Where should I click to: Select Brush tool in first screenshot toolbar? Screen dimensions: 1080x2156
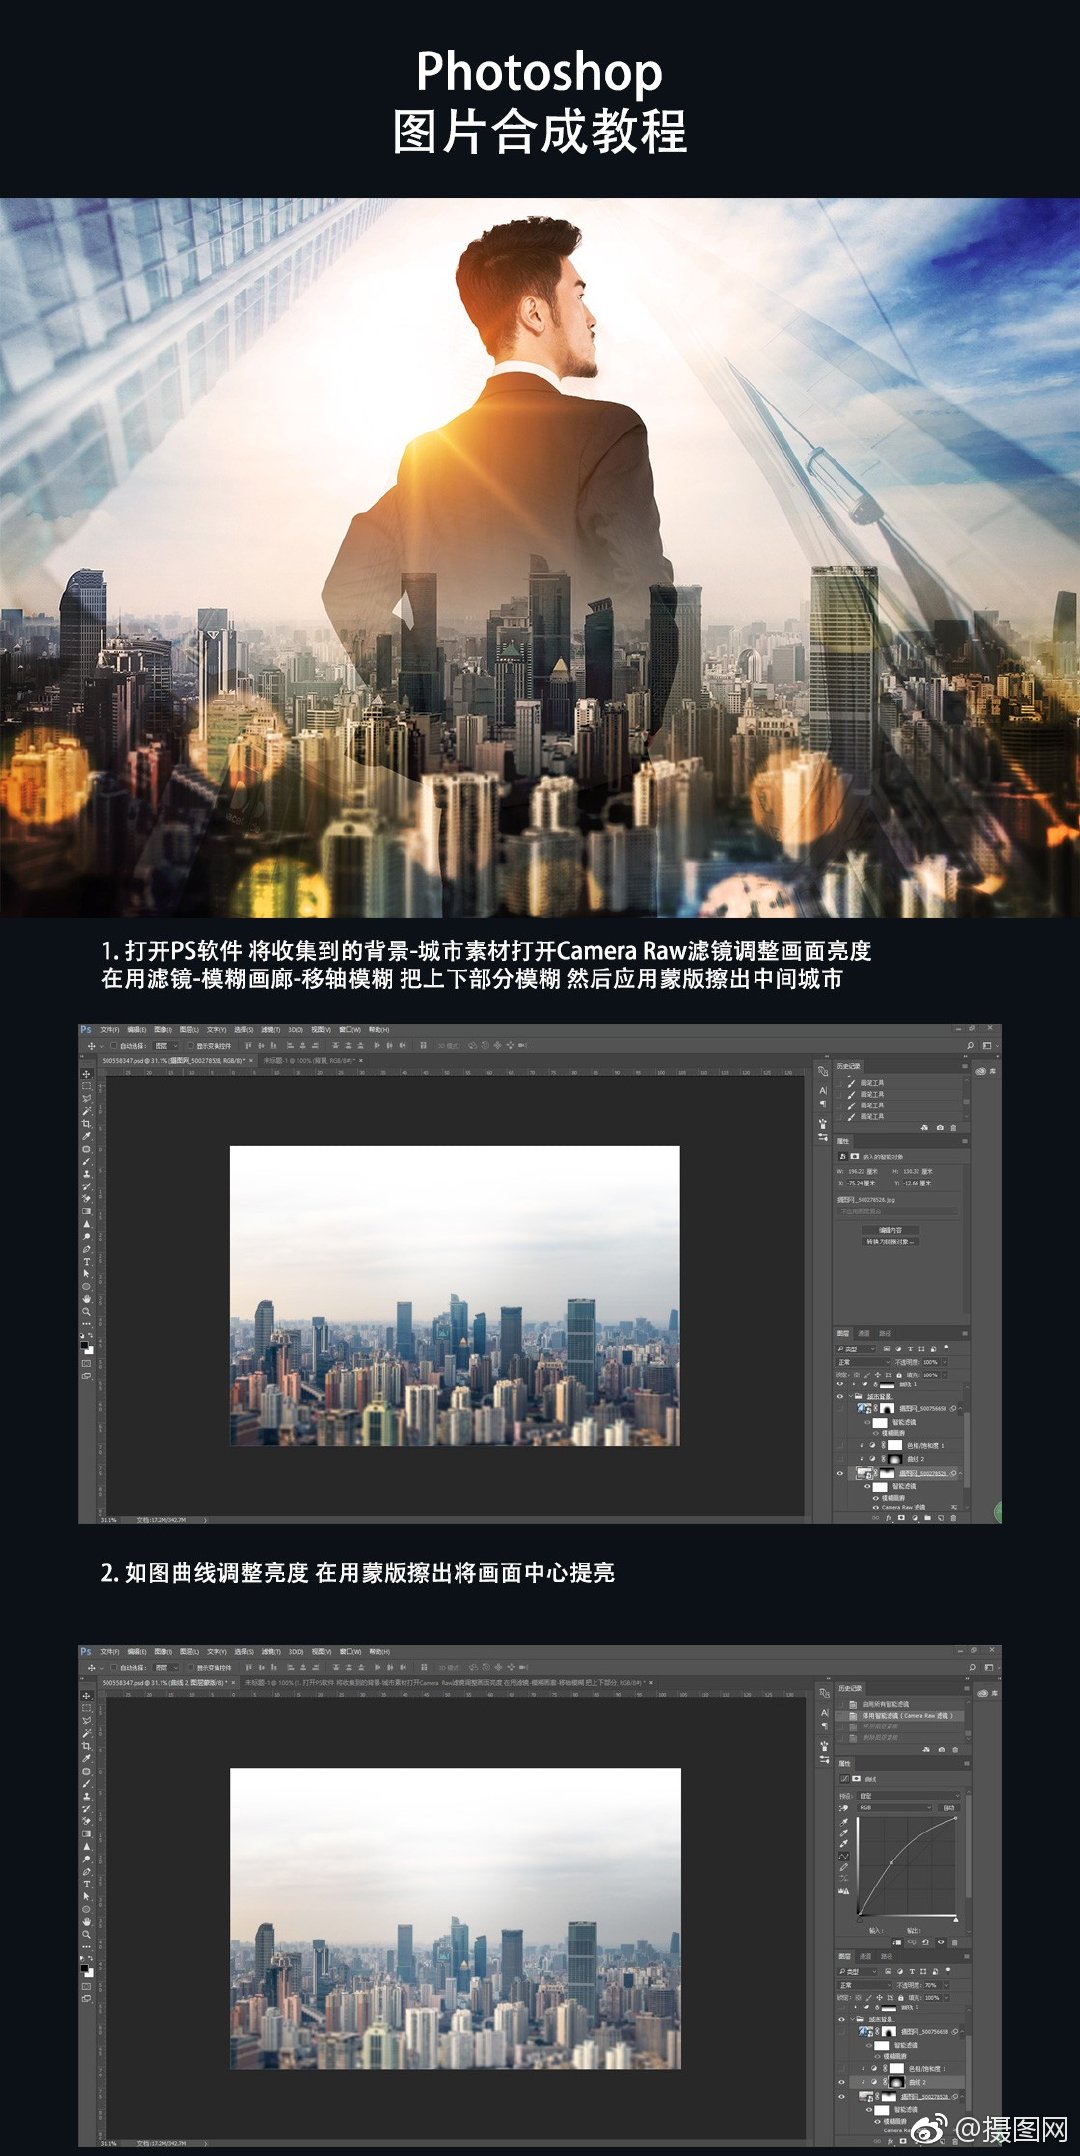86,1161
